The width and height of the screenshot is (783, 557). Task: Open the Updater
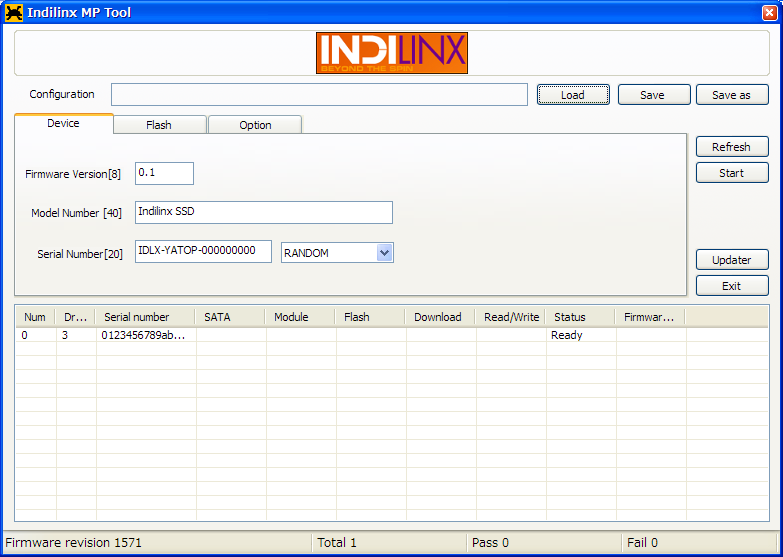pyautogui.click(x=732, y=260)
